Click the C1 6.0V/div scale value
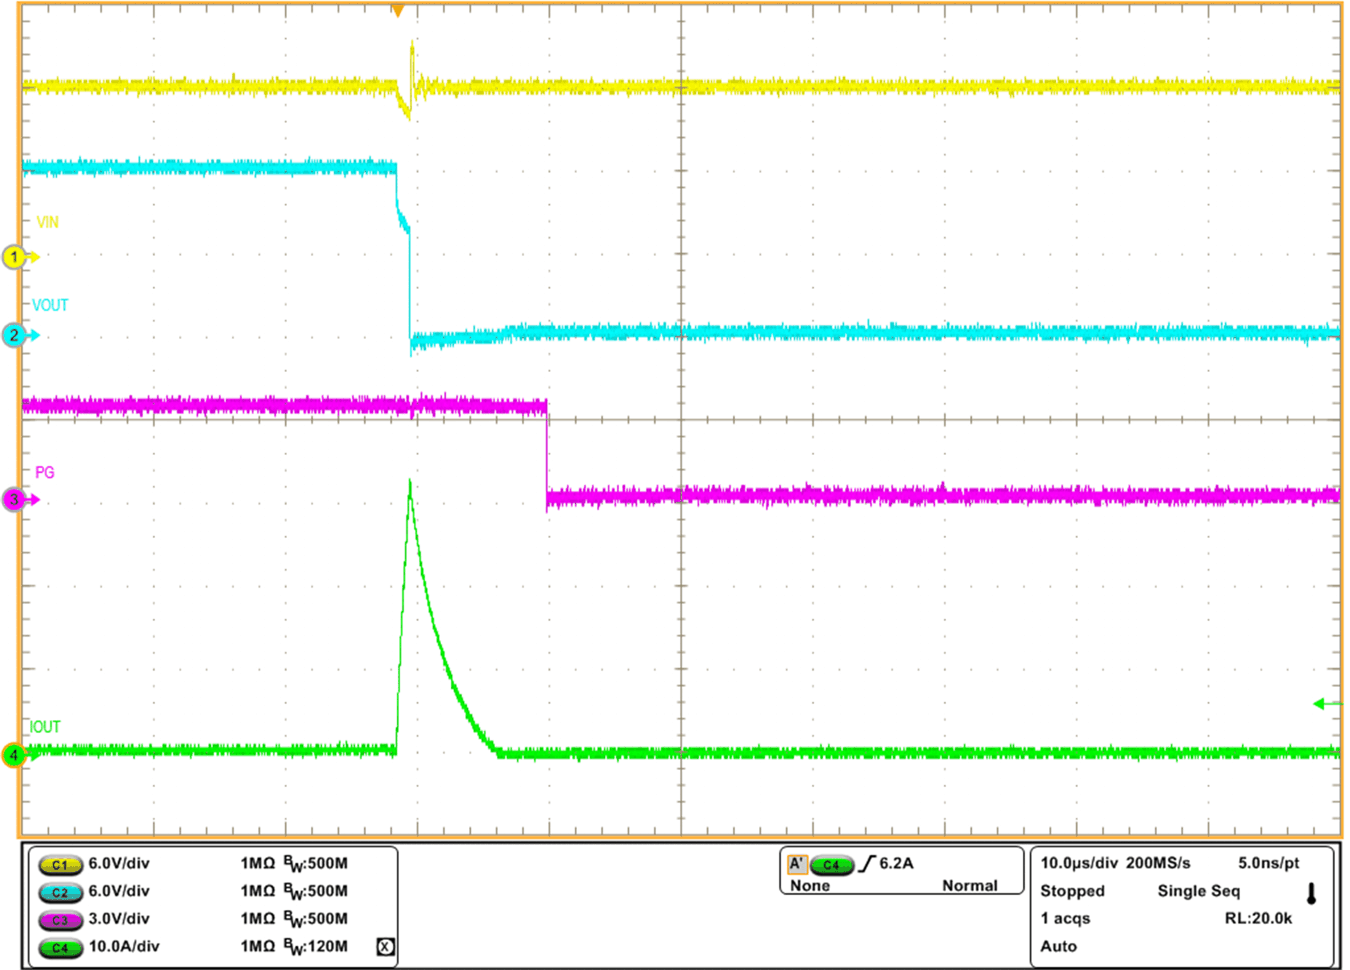The image size is (1350, 970). pyautogui.click(x=119, y=863)
